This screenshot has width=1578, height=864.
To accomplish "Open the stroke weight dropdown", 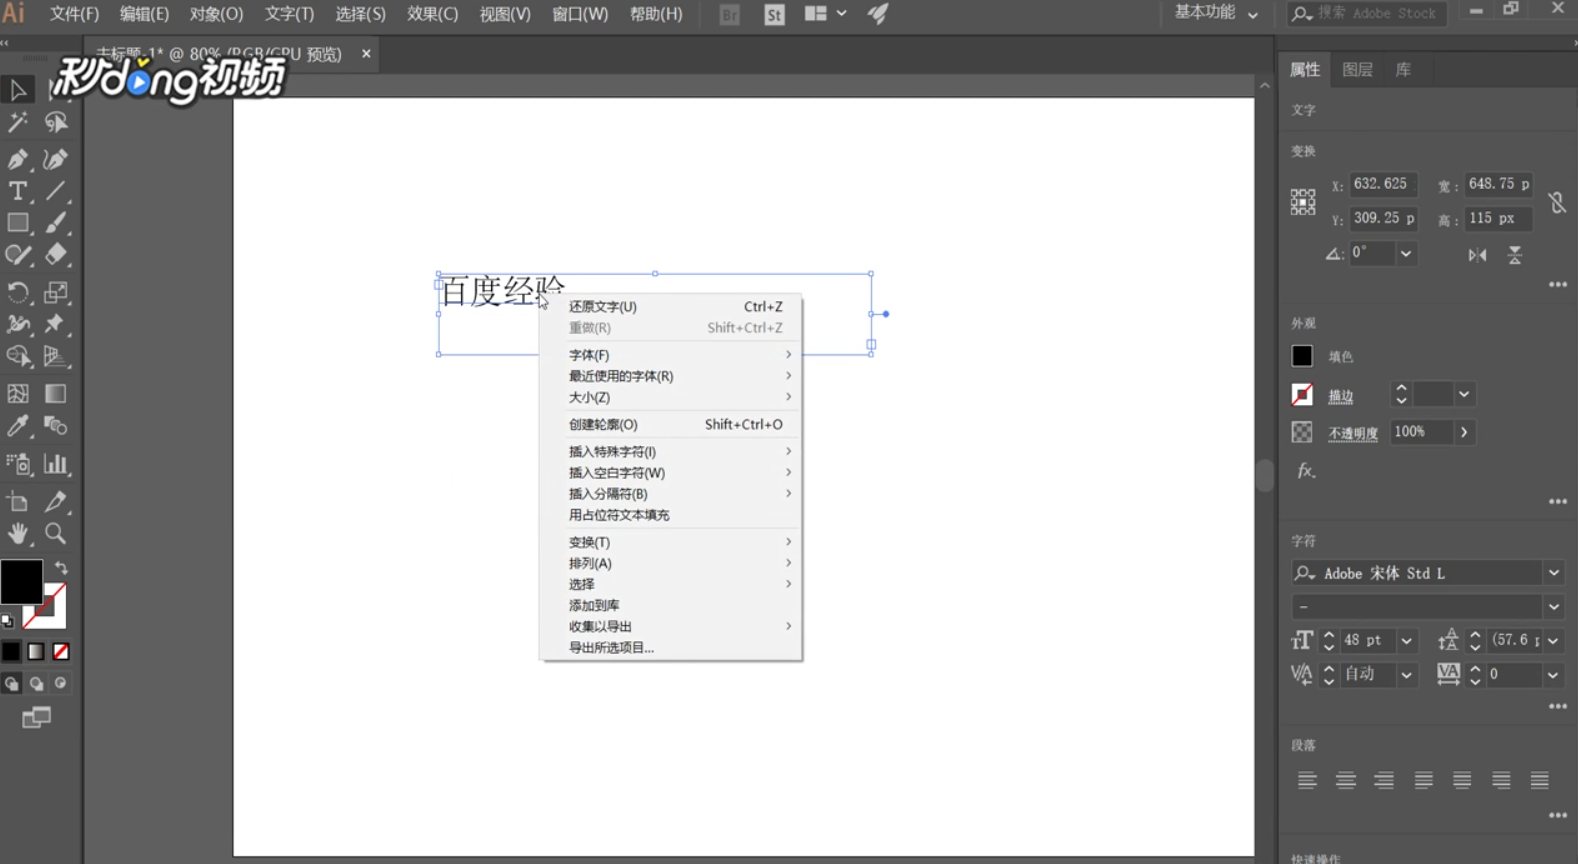I will pos(1464,394).
